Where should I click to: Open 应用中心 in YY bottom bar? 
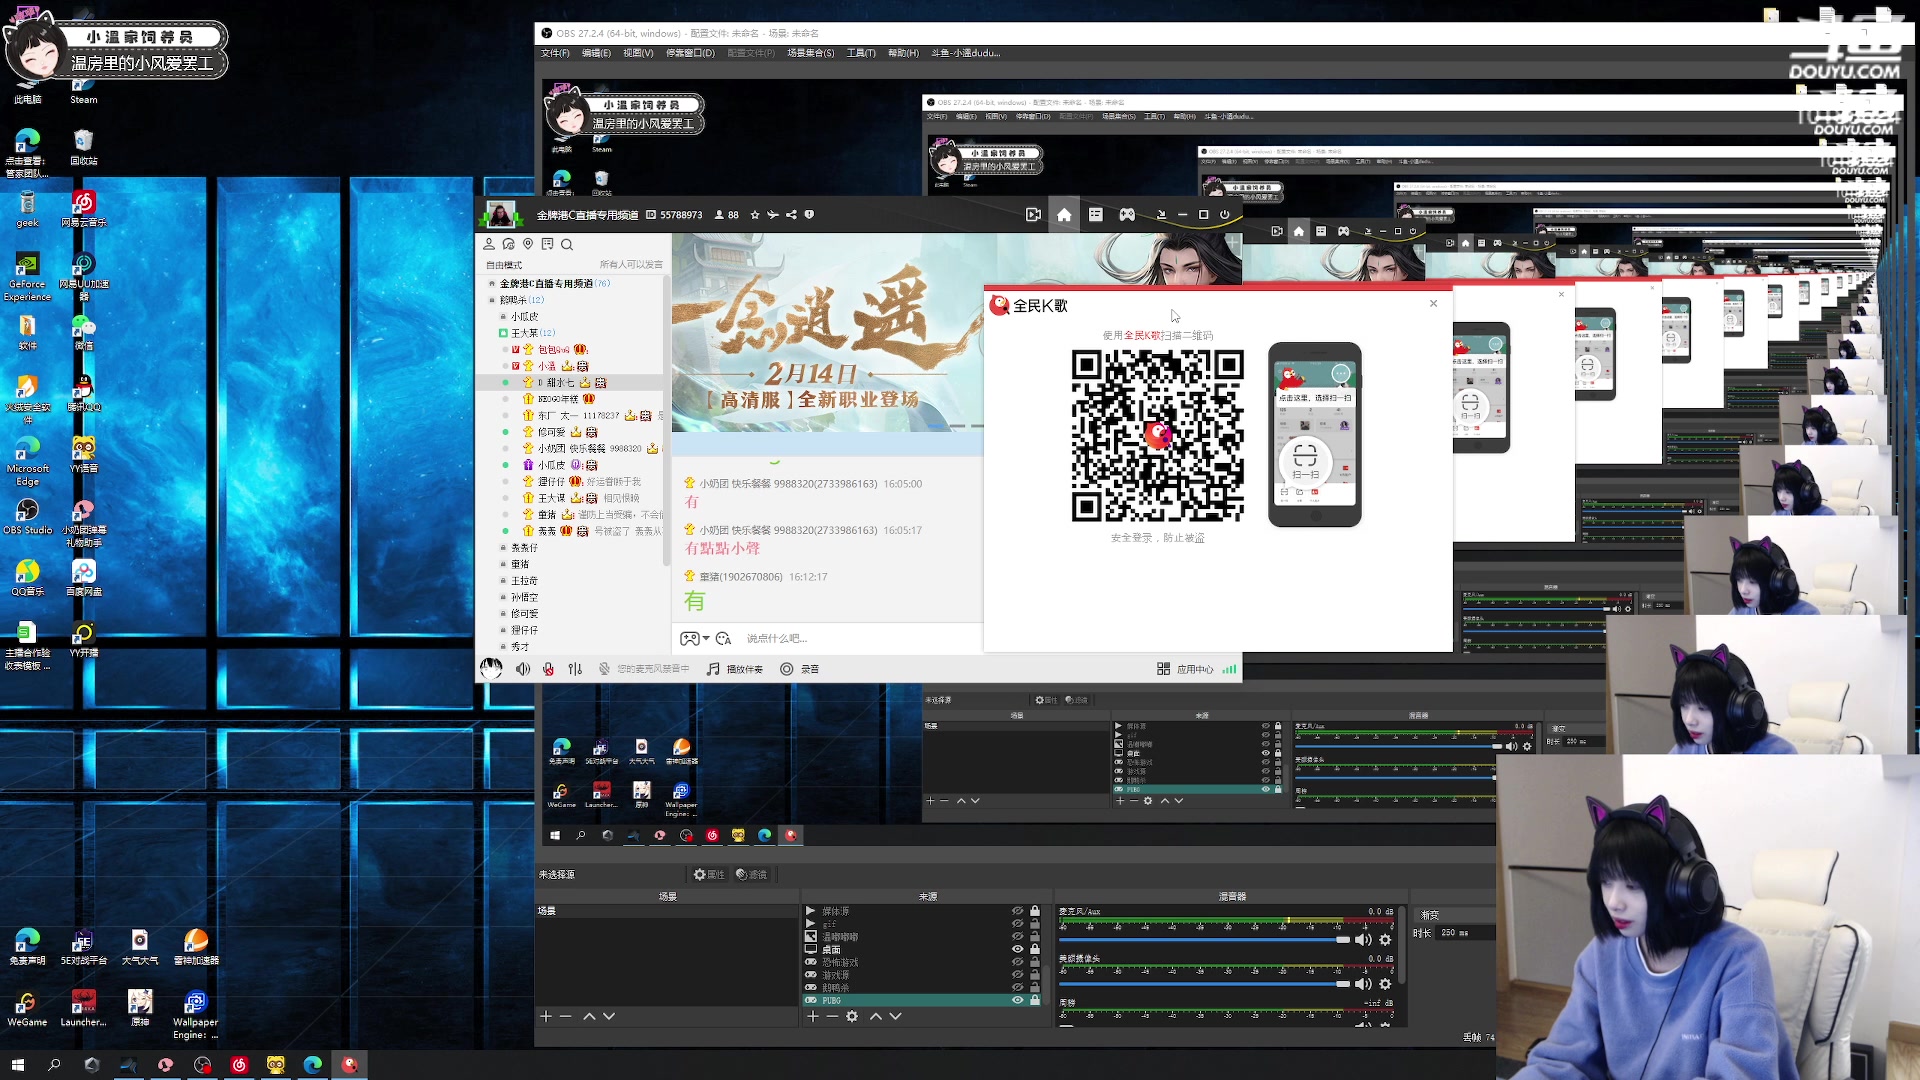(x=1185, y=669)
